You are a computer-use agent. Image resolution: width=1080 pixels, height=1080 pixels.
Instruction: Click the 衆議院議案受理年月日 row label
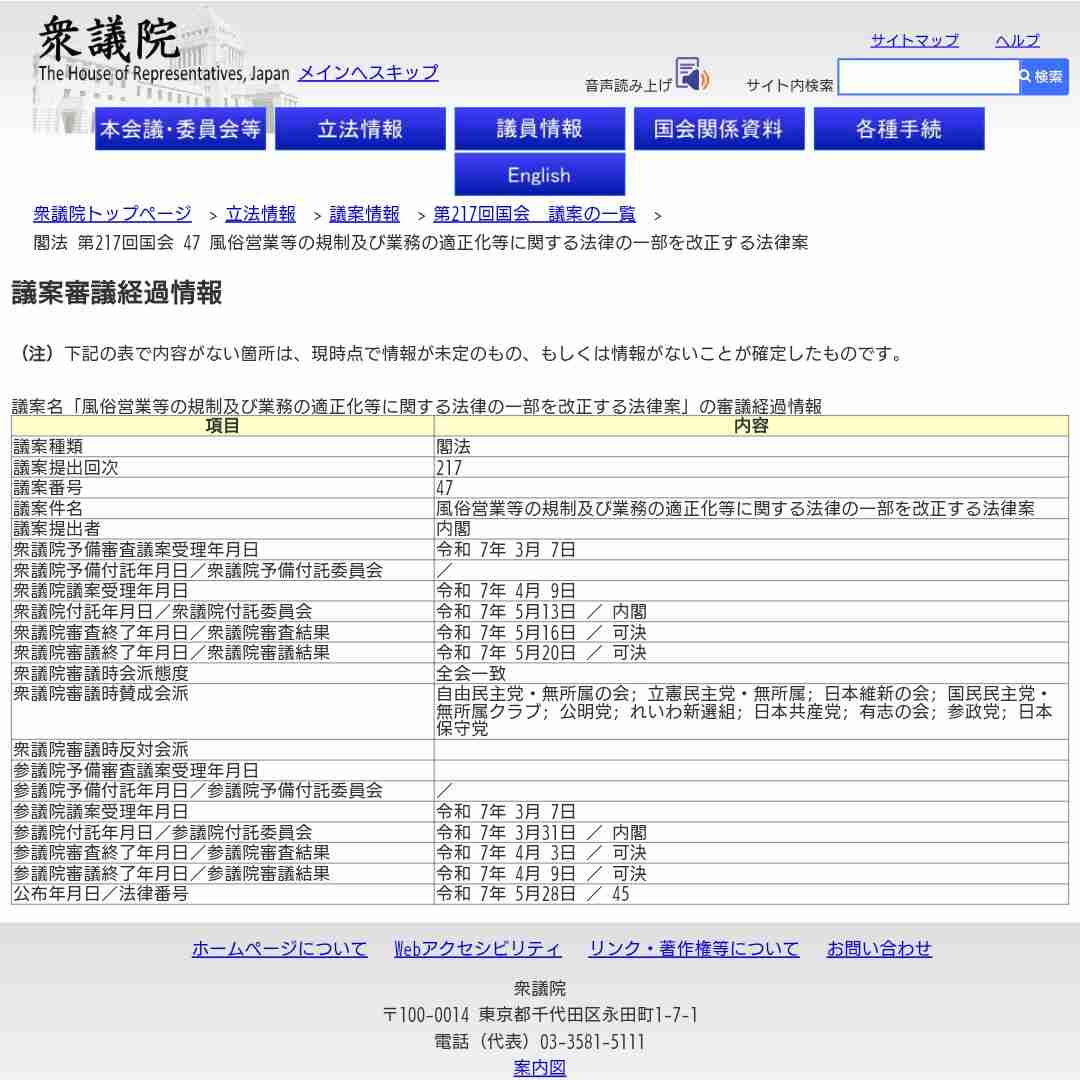[x=101, y=591]
